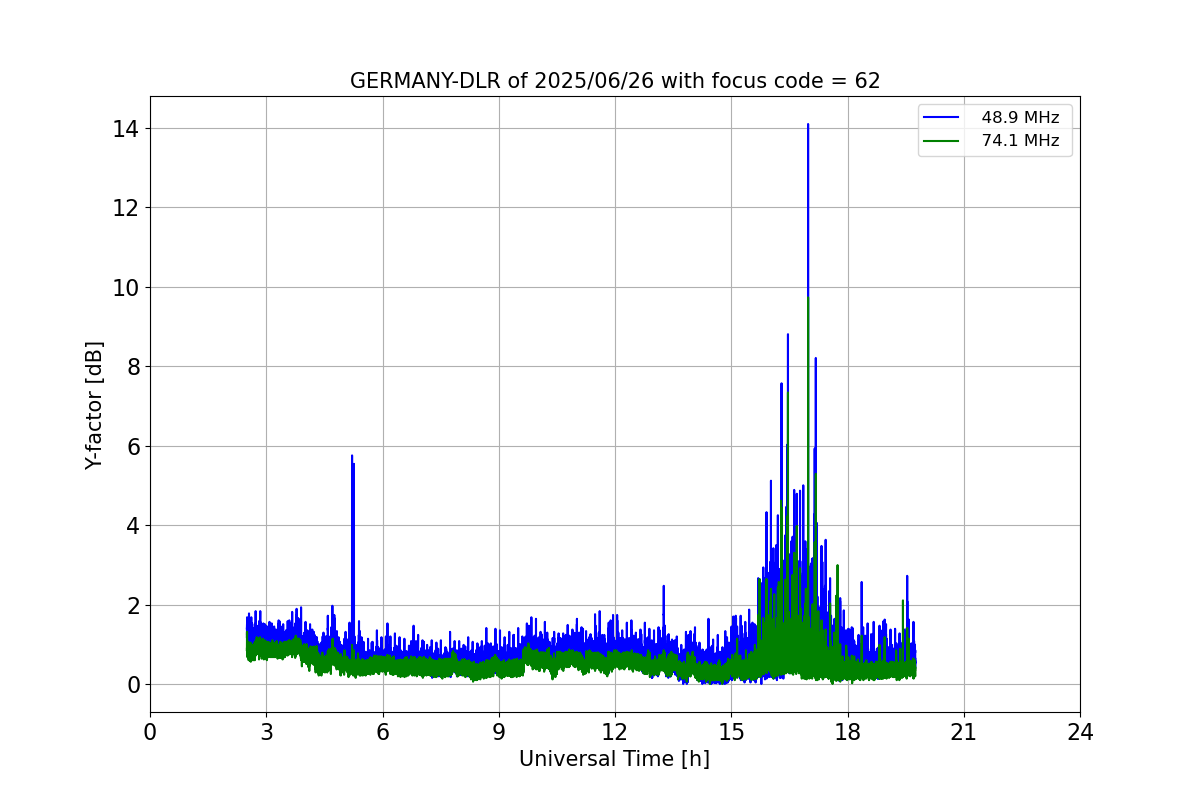Click y-axis tick label '14'
This screenshot has height=800, width=1200.
click(x=128, y=129)
